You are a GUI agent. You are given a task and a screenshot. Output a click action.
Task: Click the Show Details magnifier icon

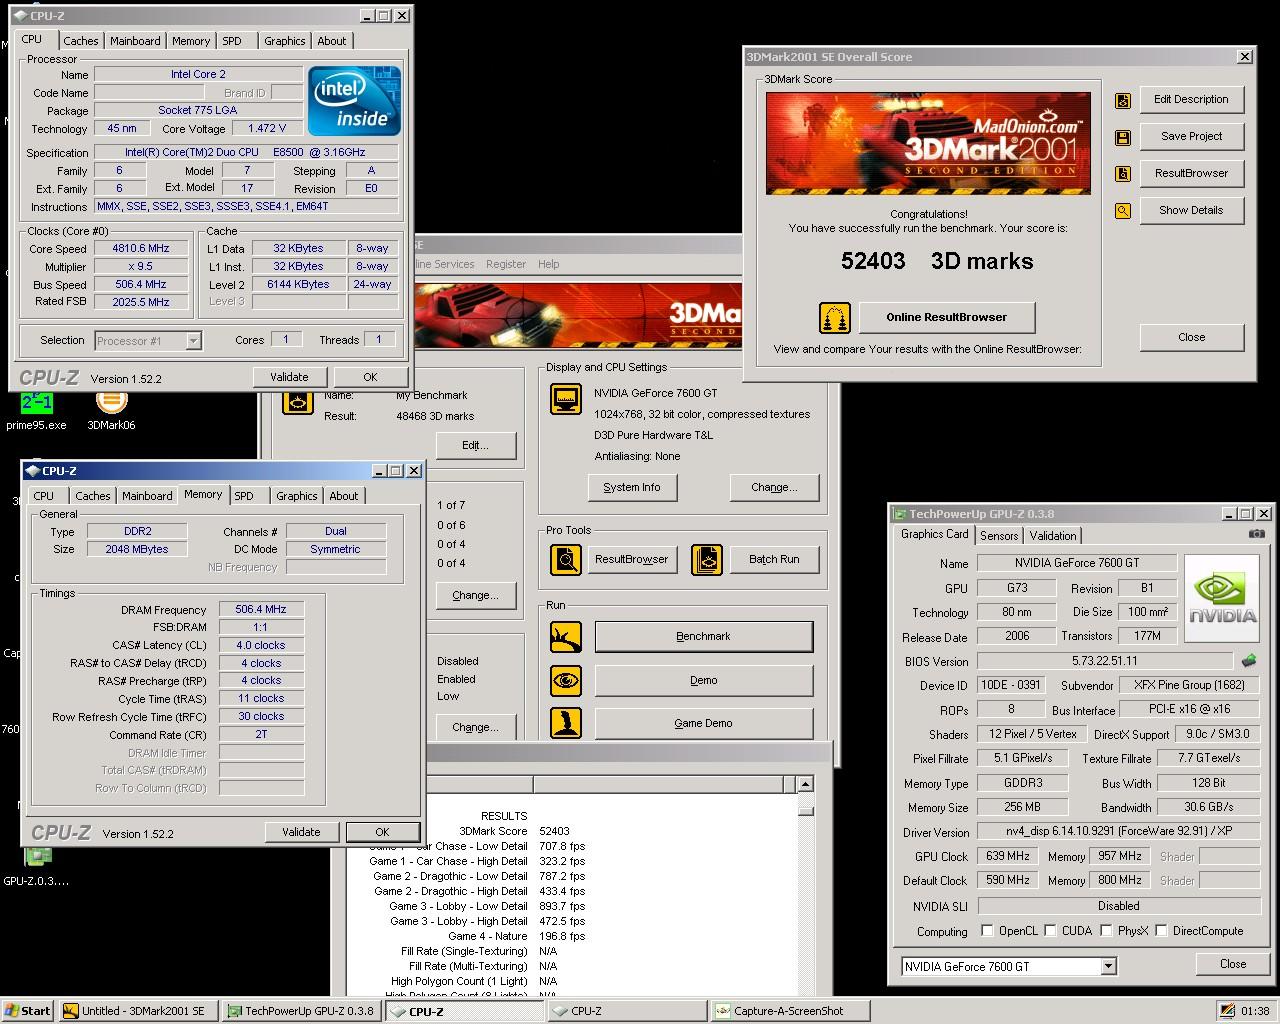click(x=1123, y=211)
